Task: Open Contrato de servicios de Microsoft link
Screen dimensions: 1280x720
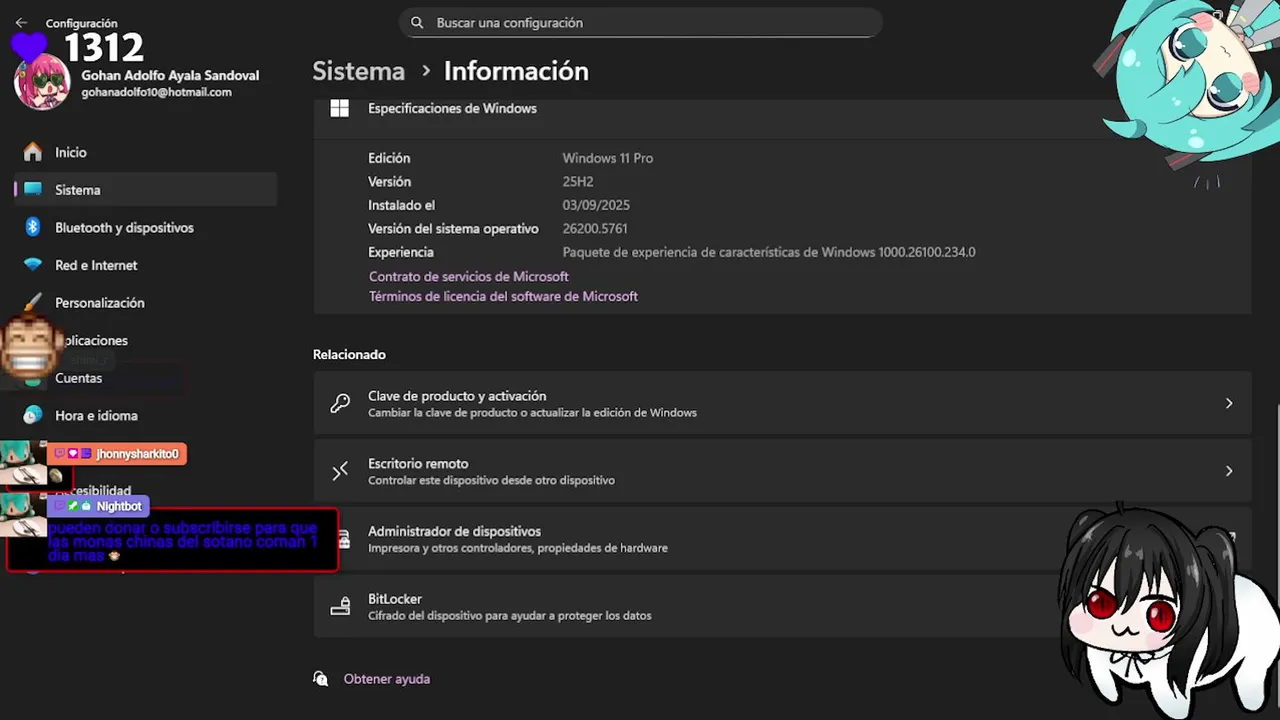Action: click(x=468, y=277)
